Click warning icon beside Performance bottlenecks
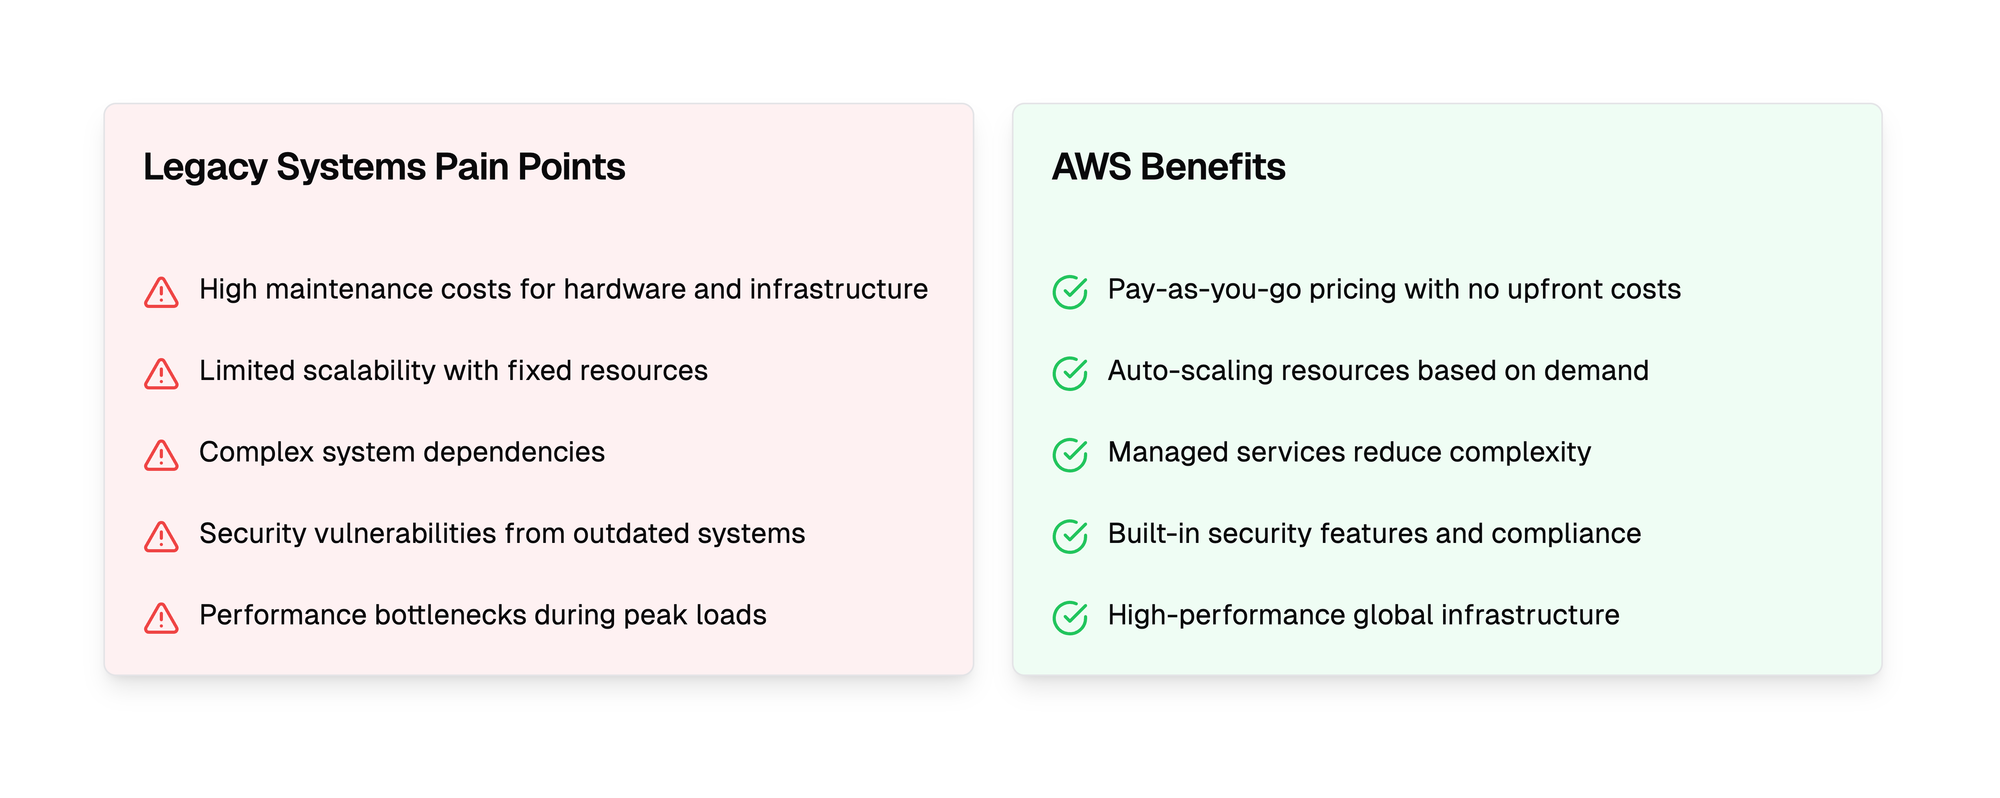The height and width of the screenshot is (798, 2000). click(161, 619)
